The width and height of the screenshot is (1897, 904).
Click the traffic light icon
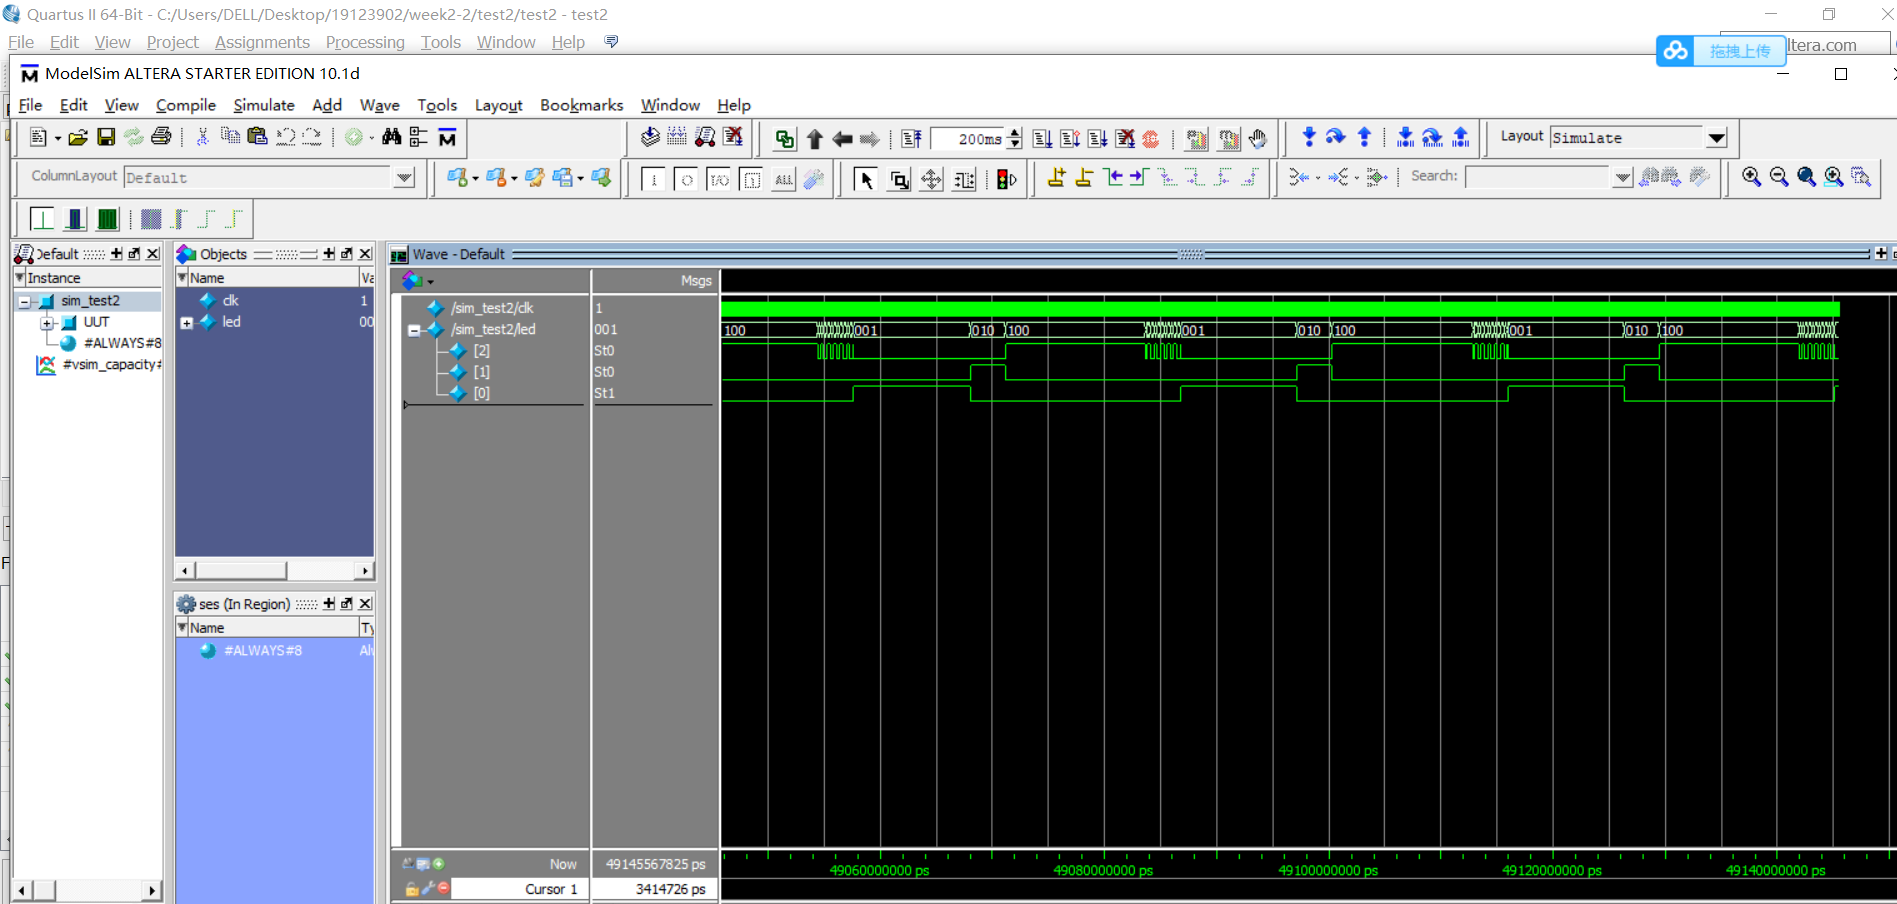[x=1007, y=179]
